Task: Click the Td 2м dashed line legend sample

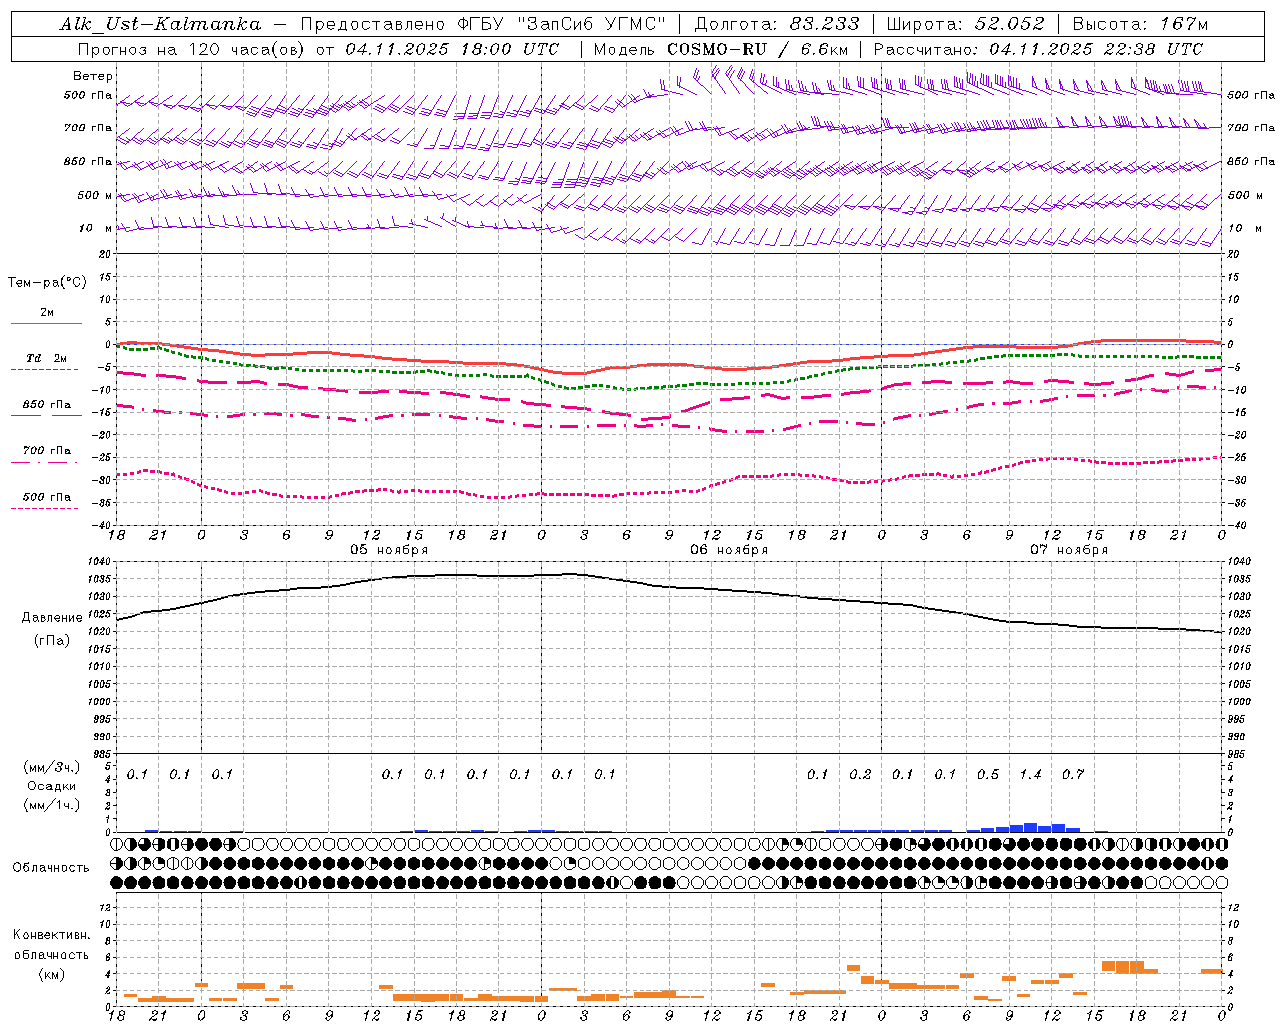Action: coord(44,369)
